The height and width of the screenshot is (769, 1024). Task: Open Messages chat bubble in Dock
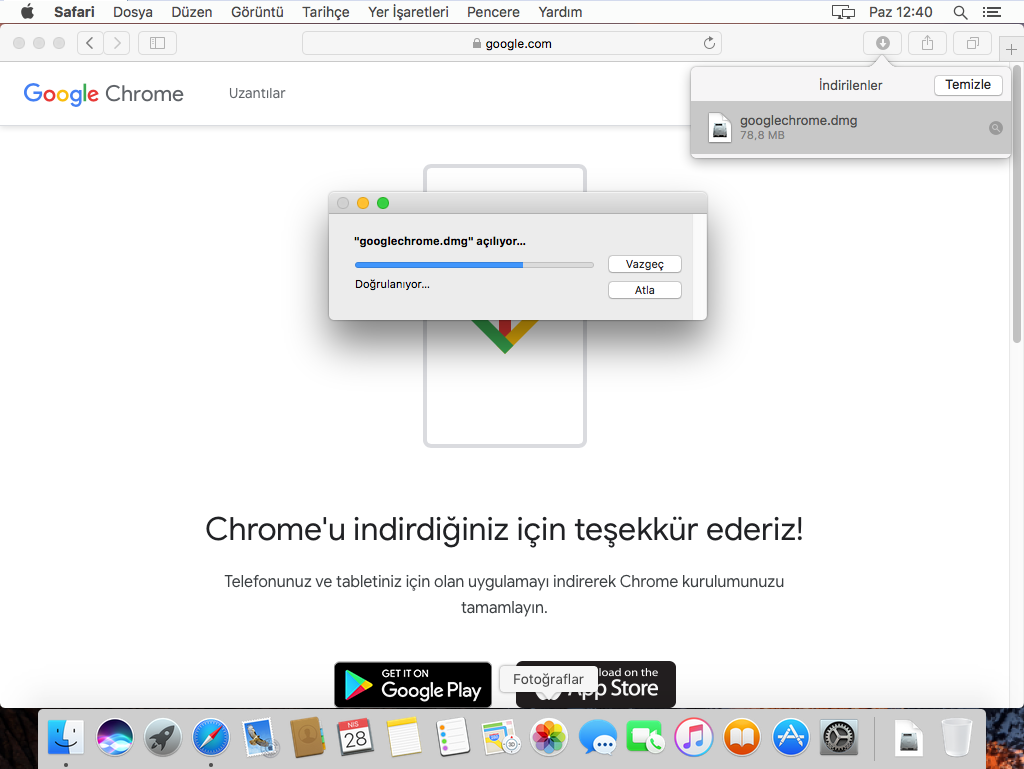[597, 738]
